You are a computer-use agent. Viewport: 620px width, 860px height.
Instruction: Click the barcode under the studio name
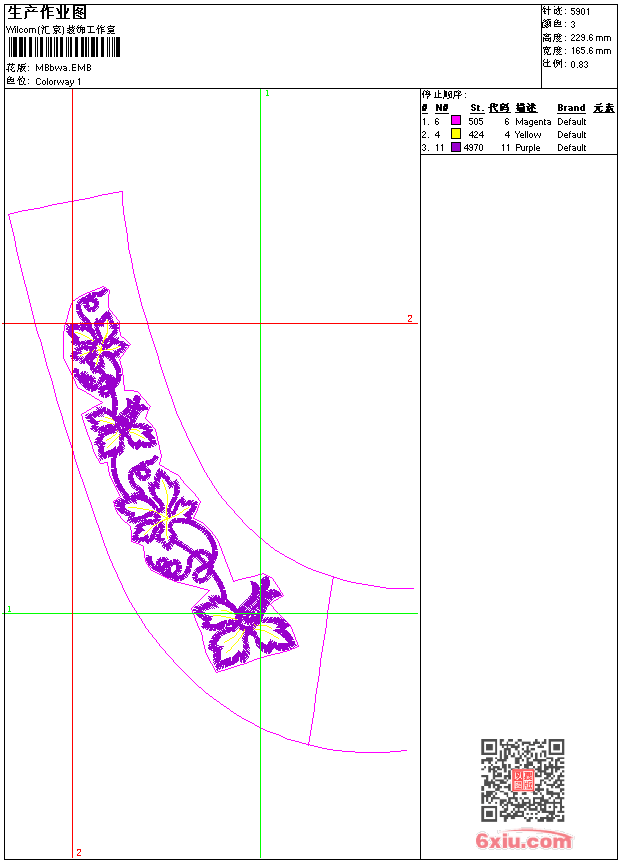click(64, 47)
